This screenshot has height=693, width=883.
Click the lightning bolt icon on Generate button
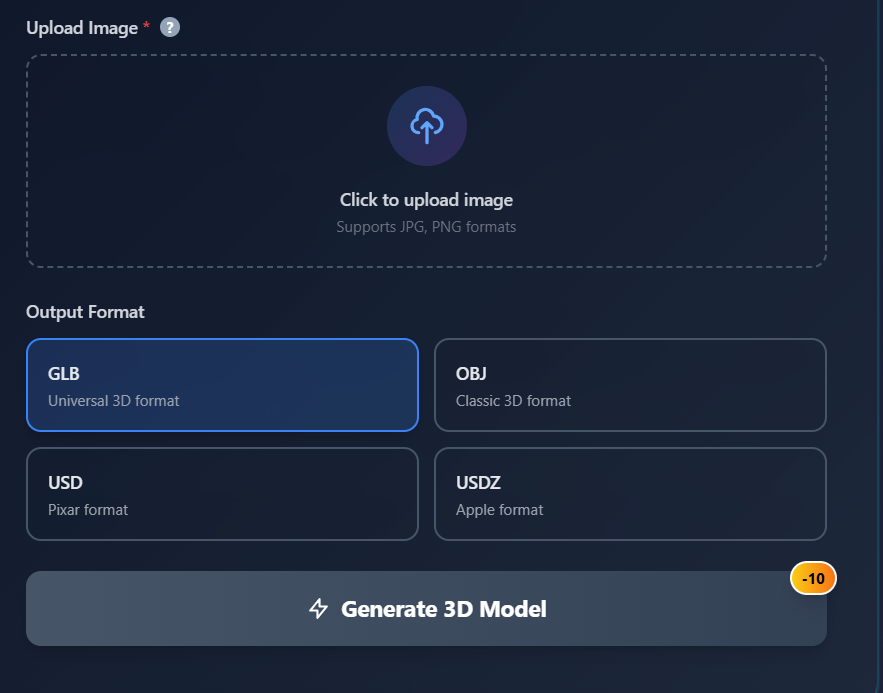(319, 609)
